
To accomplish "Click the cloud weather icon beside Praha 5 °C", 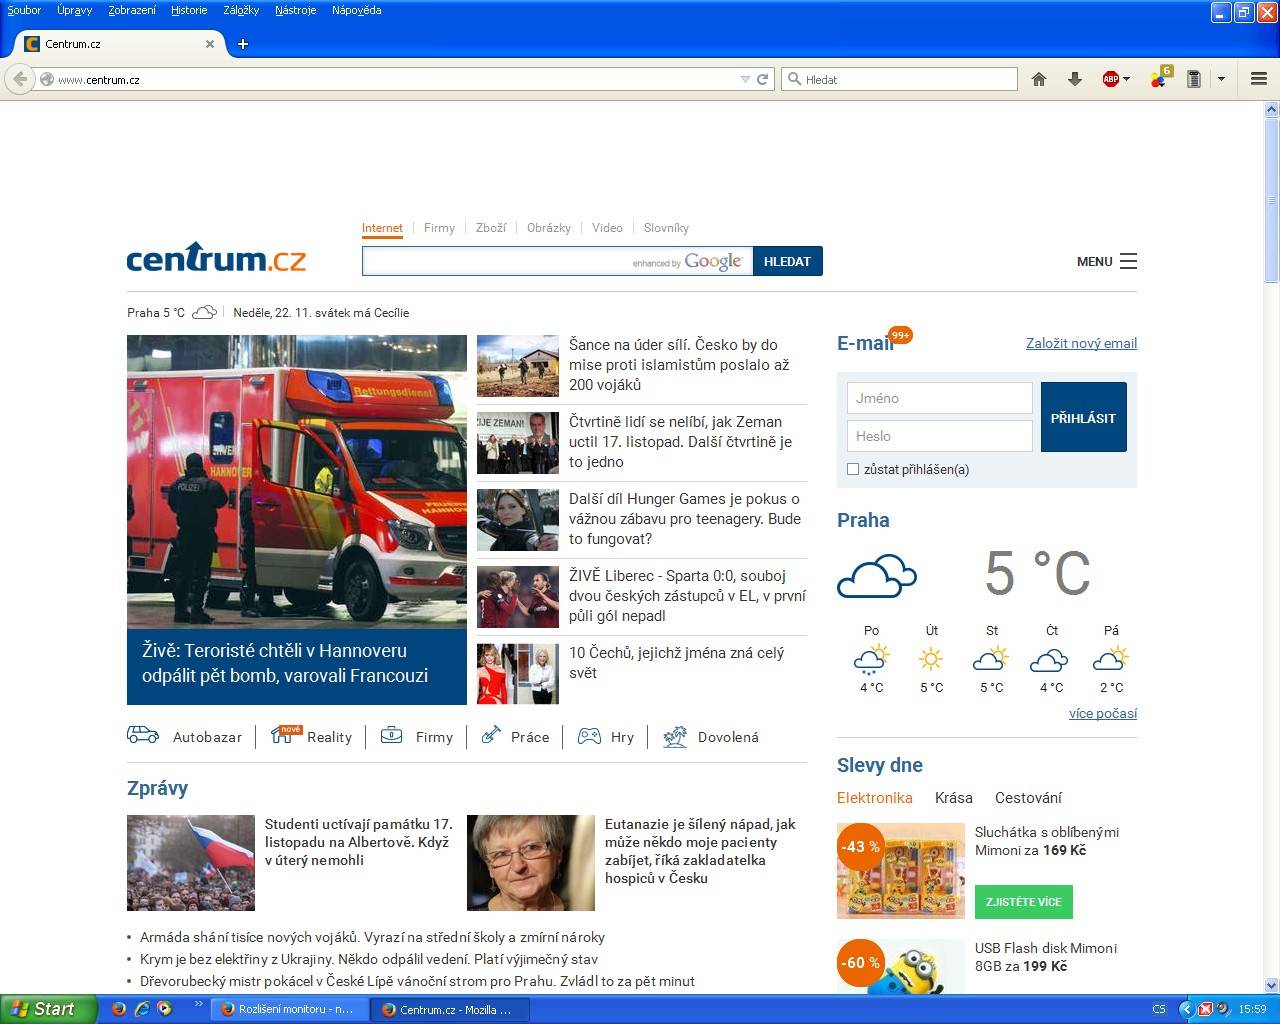I will tap(204, 312).
